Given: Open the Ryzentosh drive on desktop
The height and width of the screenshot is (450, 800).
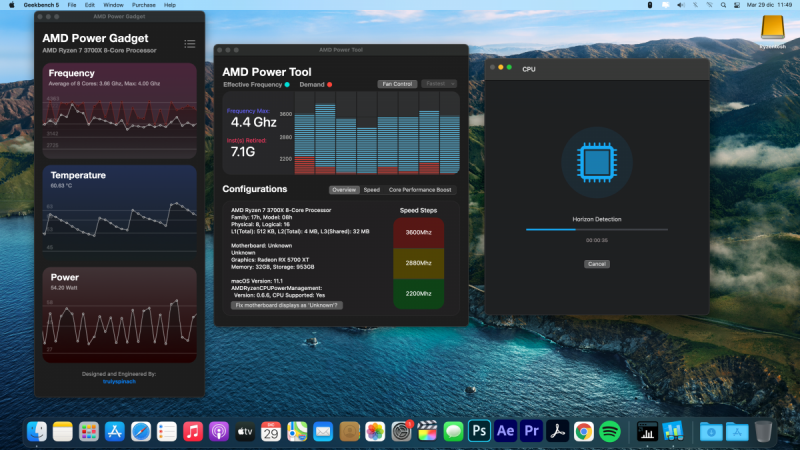Looking at the screenshot, I should [x=772, y=31].
